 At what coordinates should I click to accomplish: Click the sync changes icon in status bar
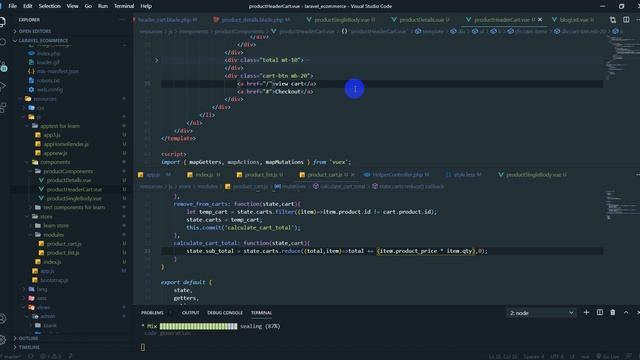[31, 356]
